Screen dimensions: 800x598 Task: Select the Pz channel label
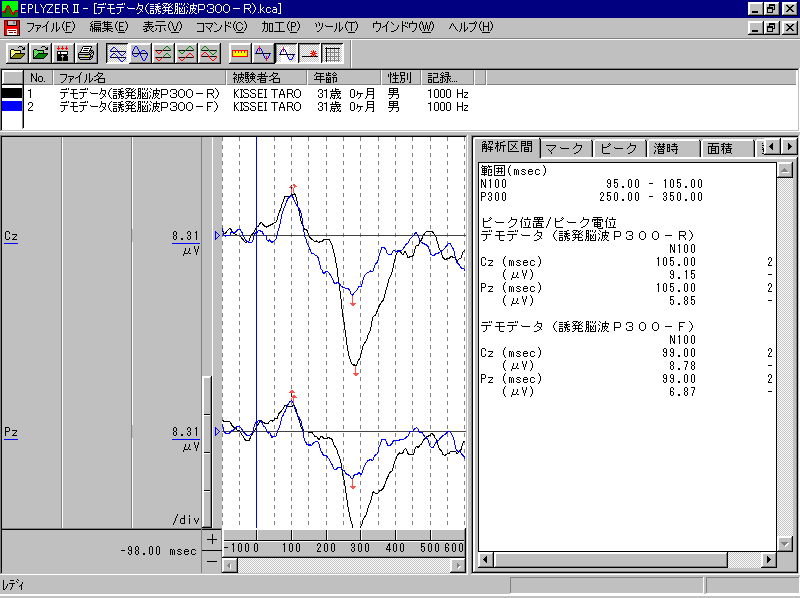[x=11, y=432]
